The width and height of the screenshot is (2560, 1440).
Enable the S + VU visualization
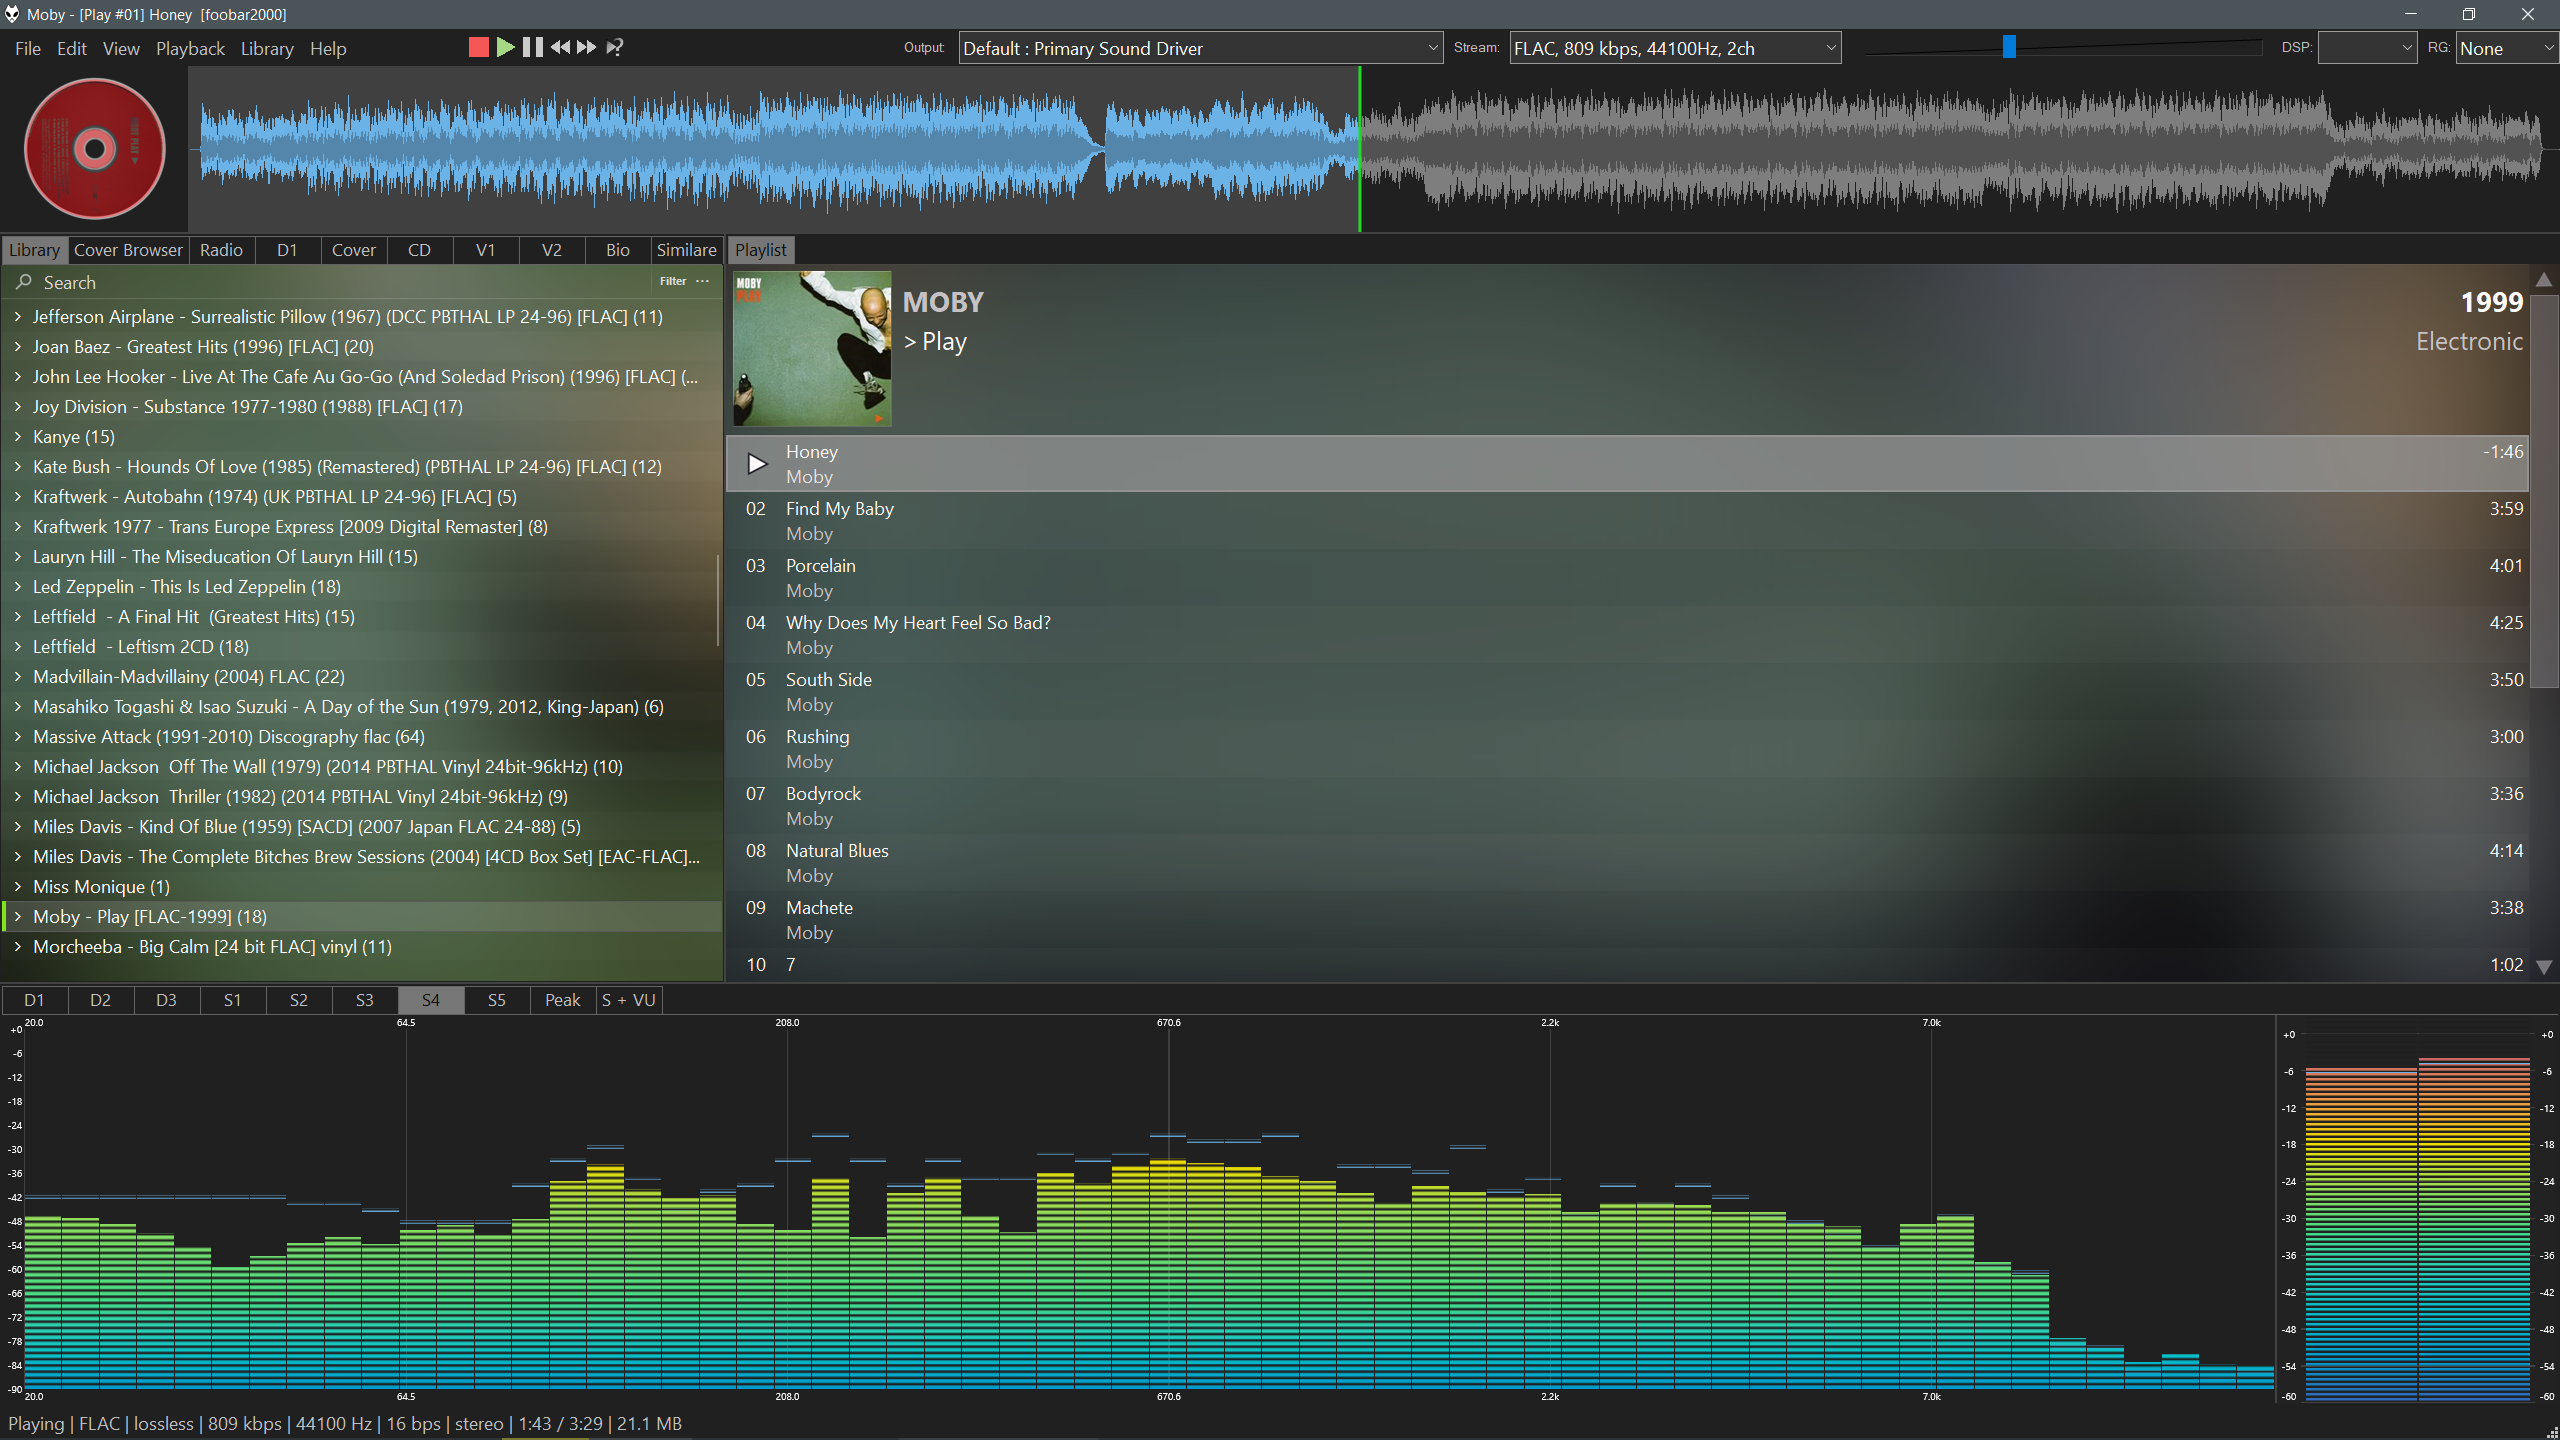pyautogui.click(x=628, y=1000)
